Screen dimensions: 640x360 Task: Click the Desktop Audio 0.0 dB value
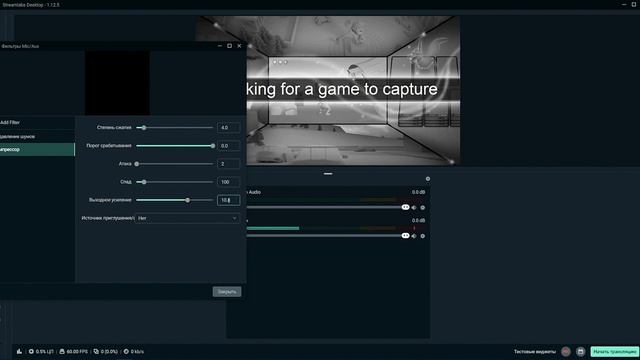click(418, 192)
